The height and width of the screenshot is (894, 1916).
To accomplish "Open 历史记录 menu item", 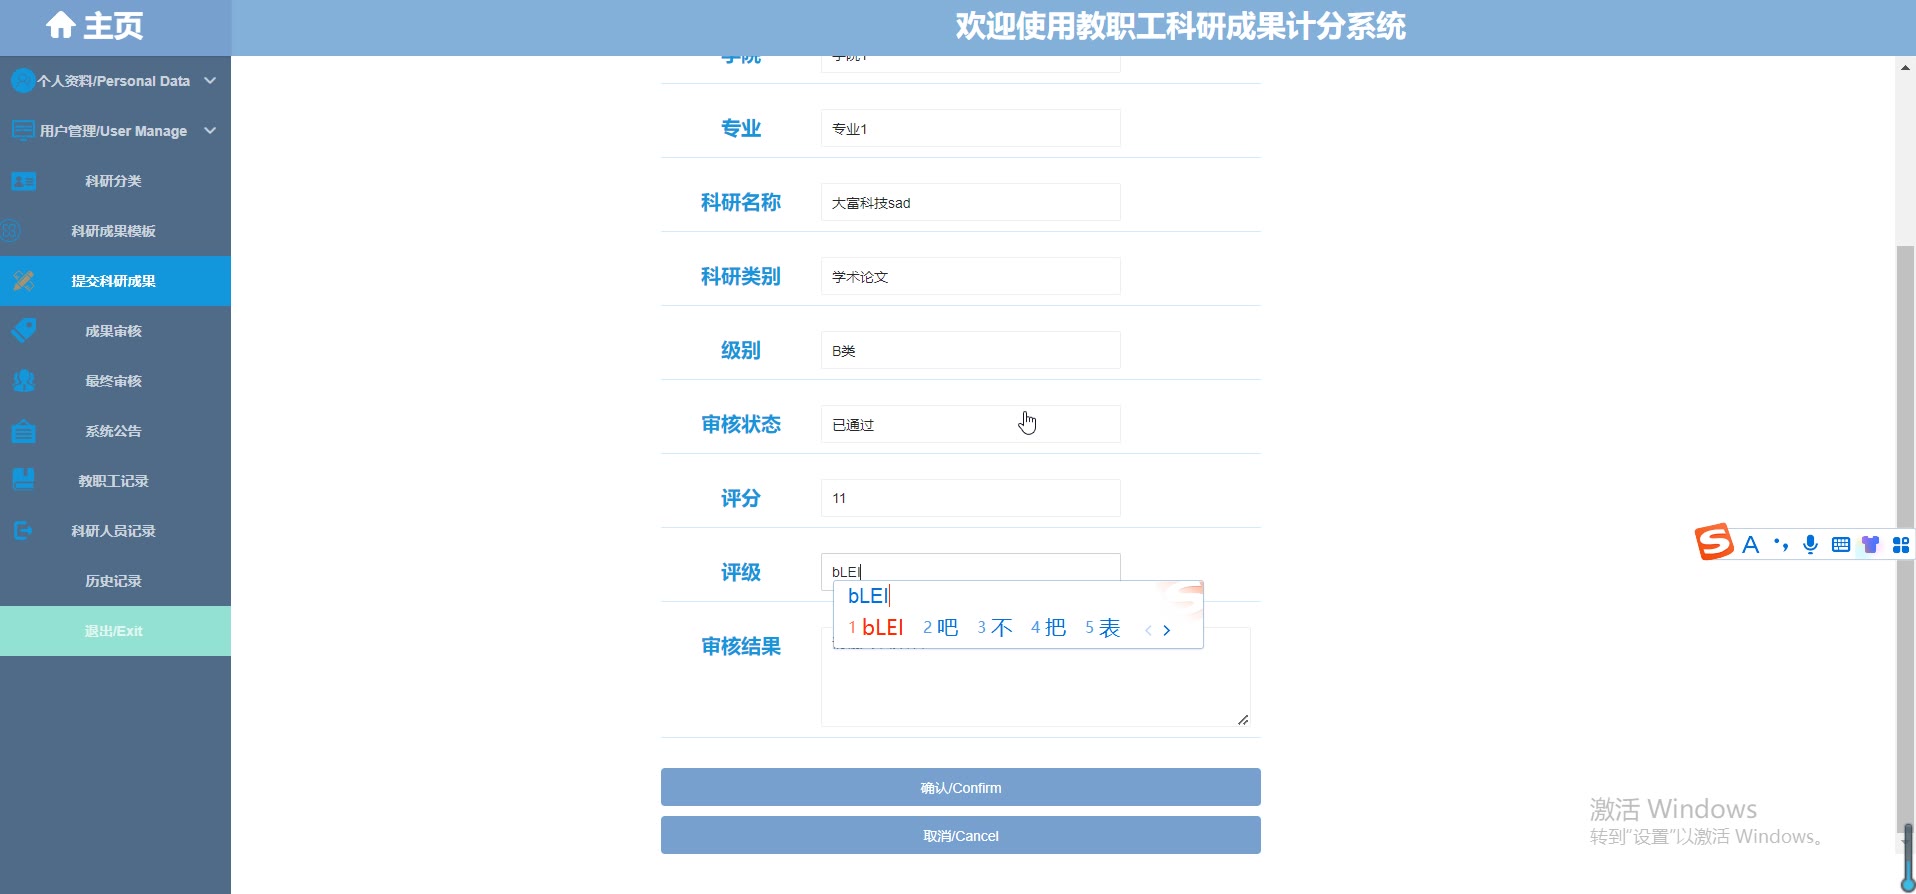I will coord(115,581).
